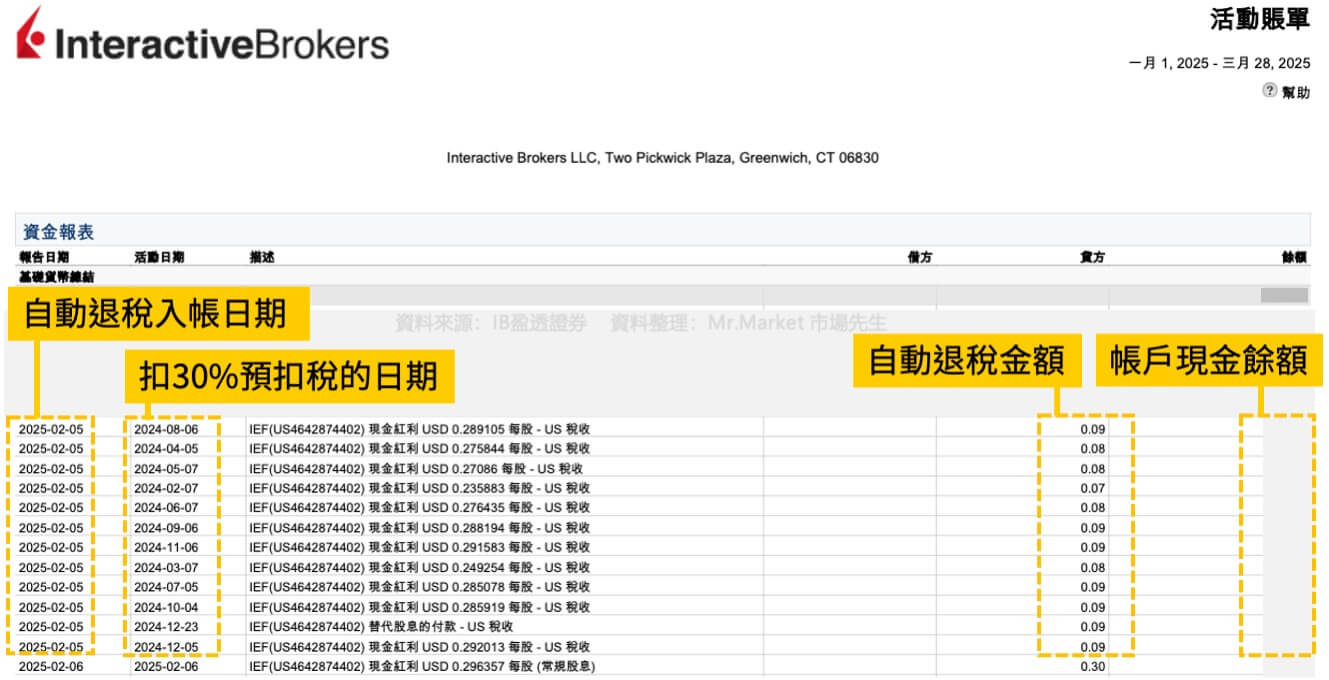This screenshot has width=1329, height=680.
Task: Click activity date 2024-12-05
Action: (x=166, y=646)
